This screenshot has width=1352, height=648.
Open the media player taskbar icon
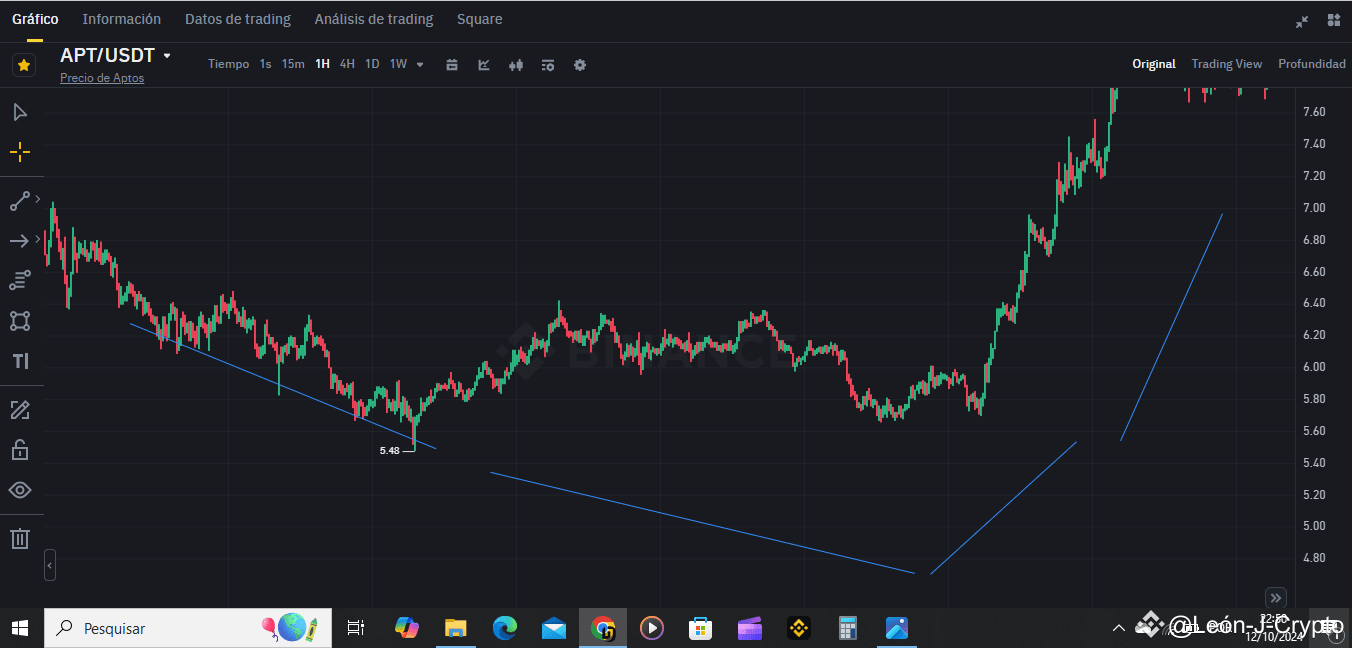click(x=652, y=628)
